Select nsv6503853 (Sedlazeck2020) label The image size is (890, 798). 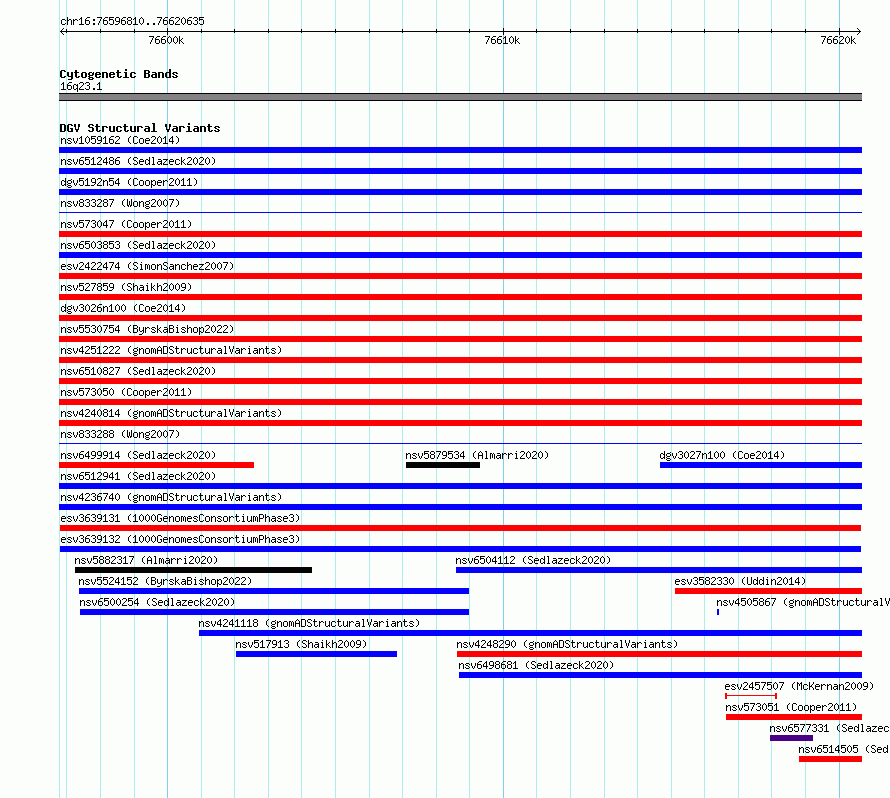pyautogui.click(x=138, y=245)
